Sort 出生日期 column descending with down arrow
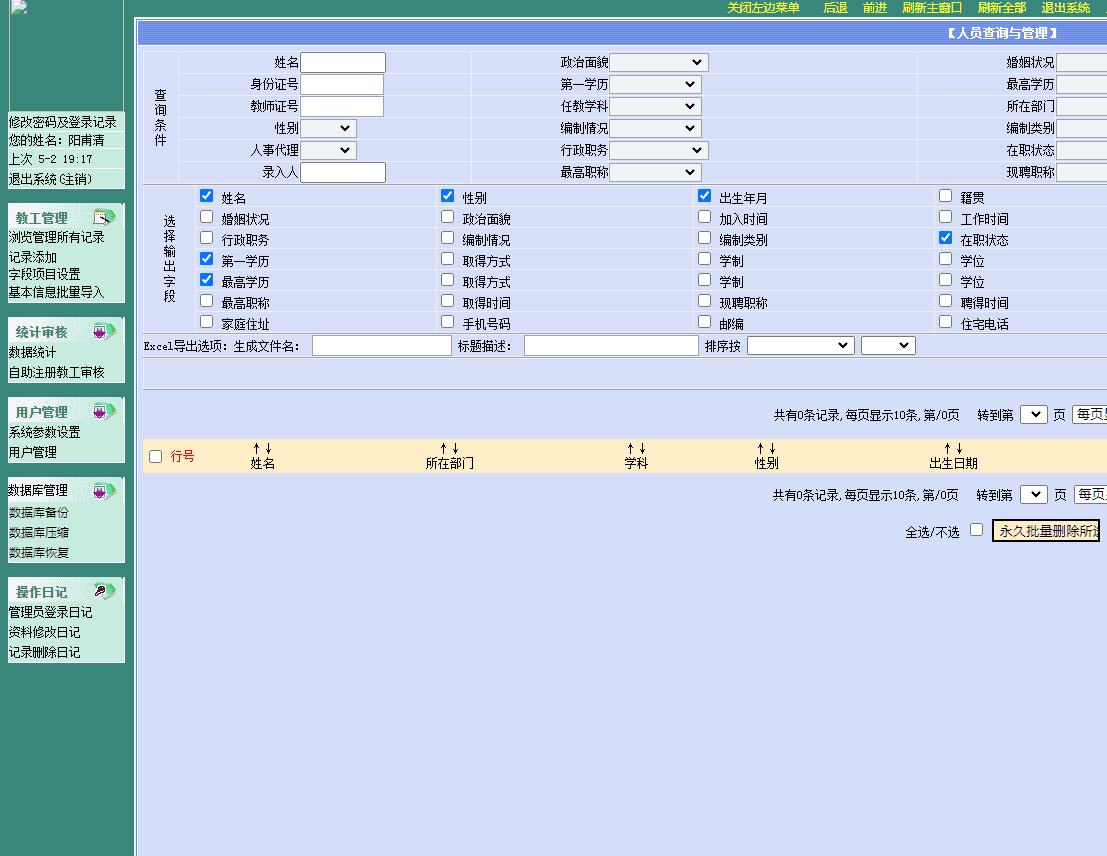Image resolution: width=1107 pixels, height=856 pixels. 959,448
